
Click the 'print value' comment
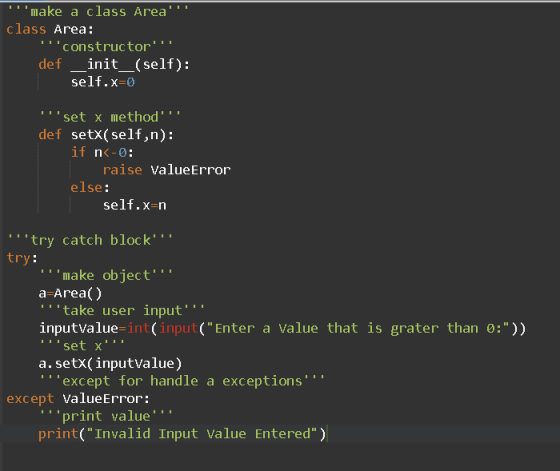[x=106, y=416]
